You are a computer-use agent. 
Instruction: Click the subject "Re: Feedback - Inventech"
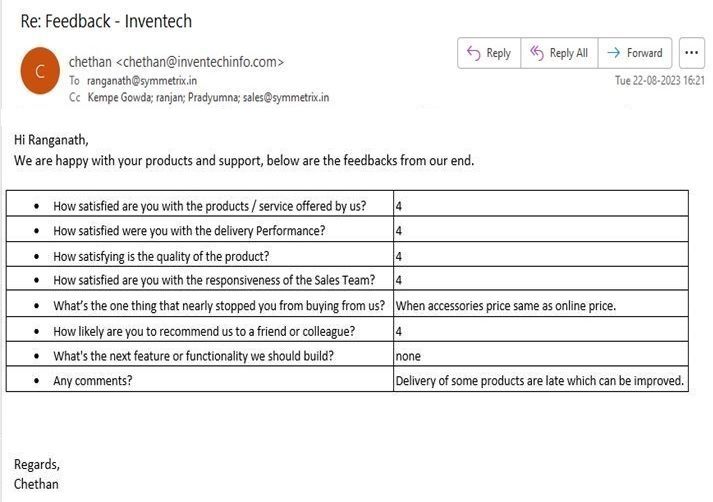106,21
